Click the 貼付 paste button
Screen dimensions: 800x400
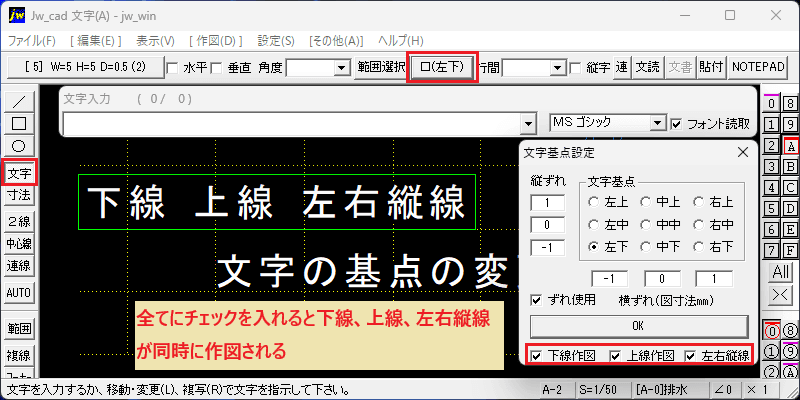[x=711, y=67]
